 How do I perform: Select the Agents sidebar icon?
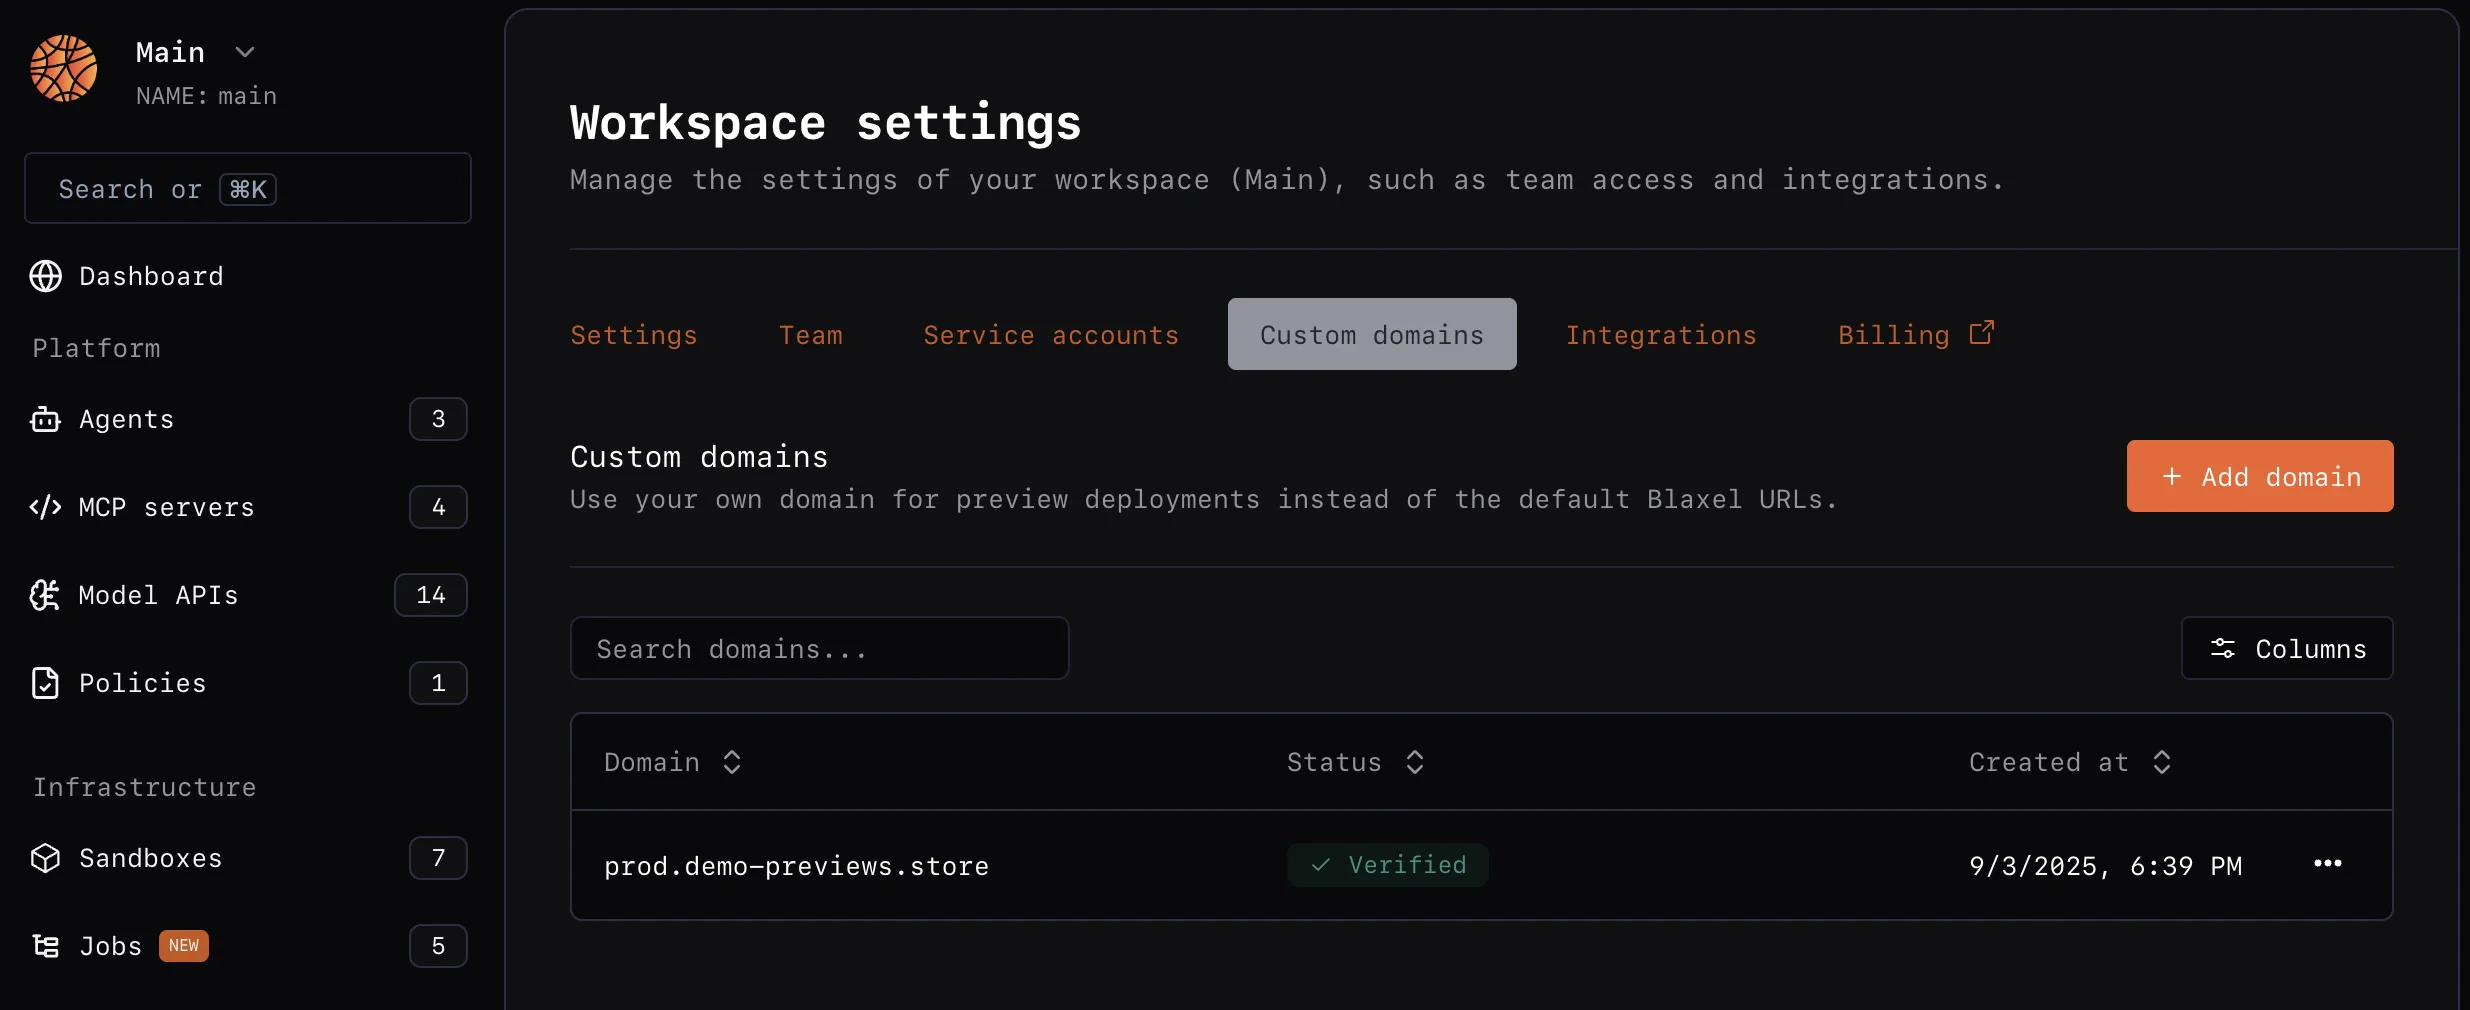coord(46,419)
